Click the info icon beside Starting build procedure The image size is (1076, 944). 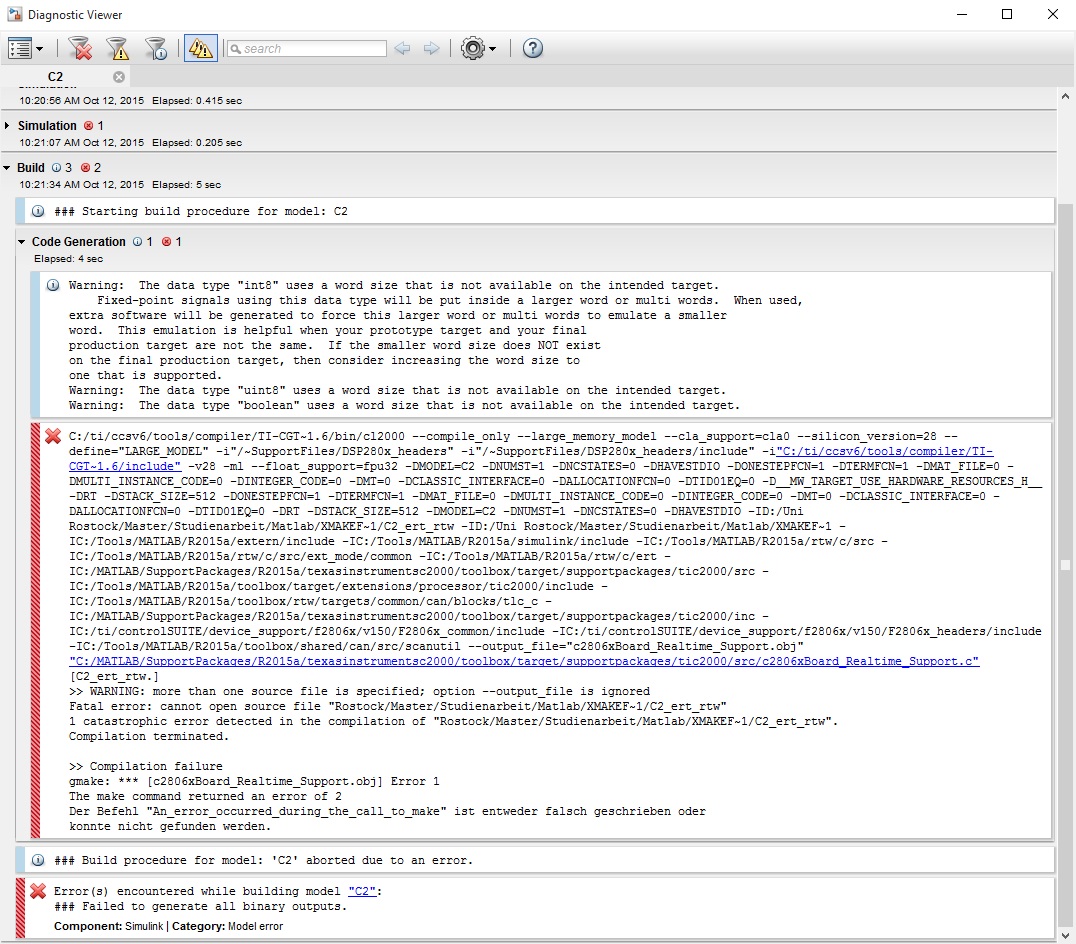pyautogui.click(x=38, y=212)
